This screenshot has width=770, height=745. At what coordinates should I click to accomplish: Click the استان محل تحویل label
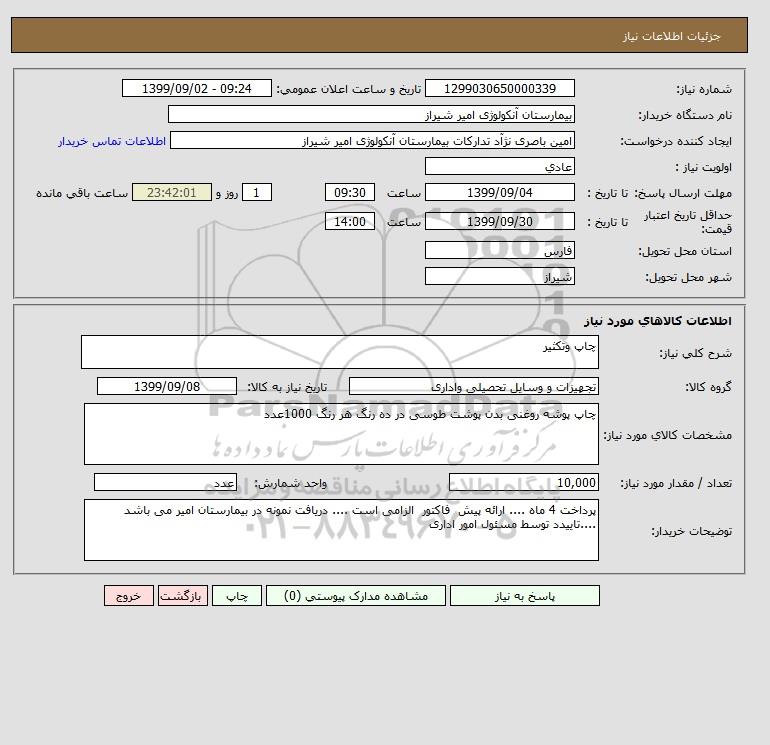(685, 251)
